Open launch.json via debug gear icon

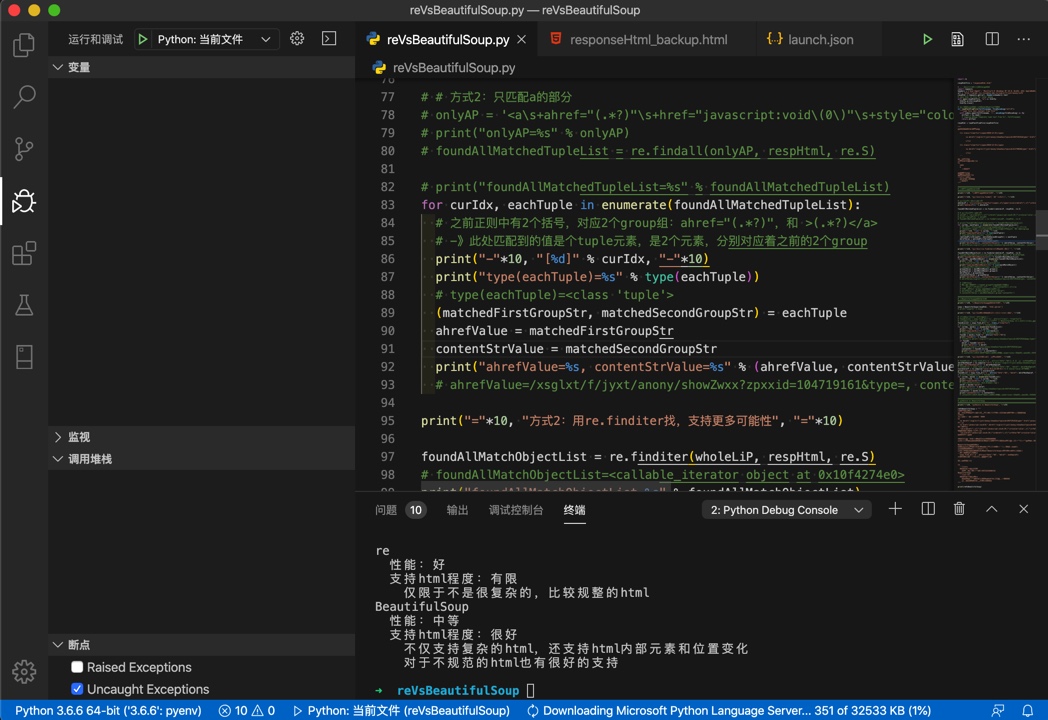[x=297, y=39]
